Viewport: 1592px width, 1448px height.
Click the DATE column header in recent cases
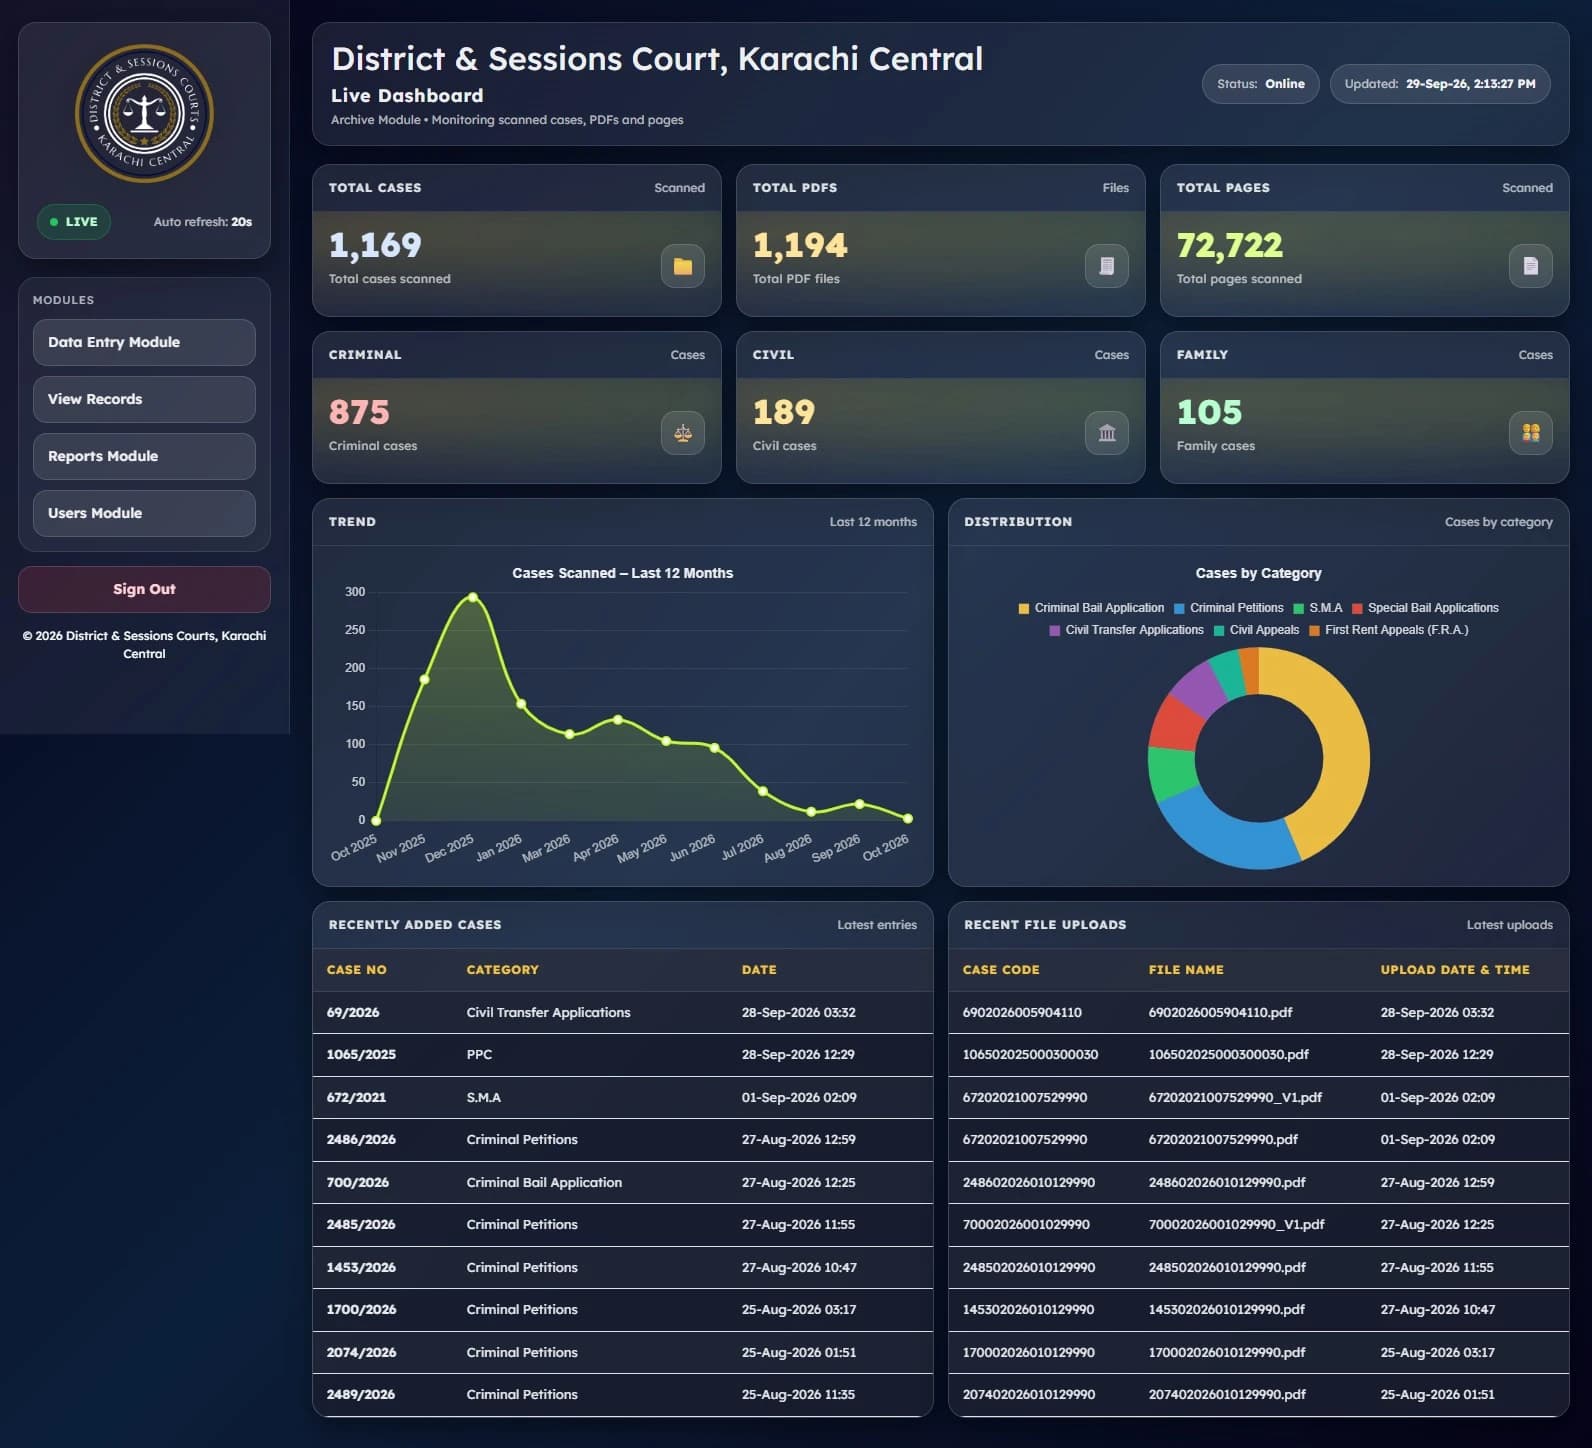pyautogui.click(x=759, y=970)
